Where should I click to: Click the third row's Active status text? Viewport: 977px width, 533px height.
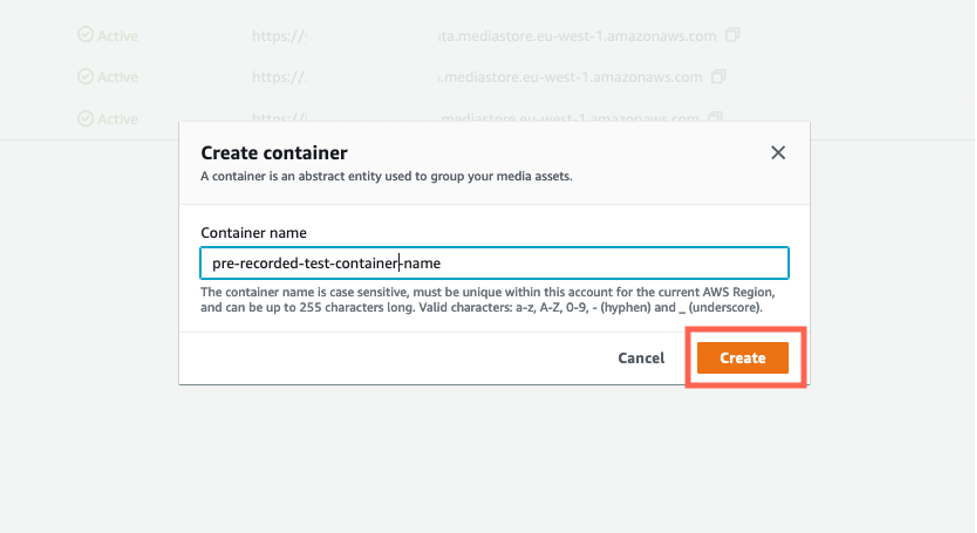(118, 119)
